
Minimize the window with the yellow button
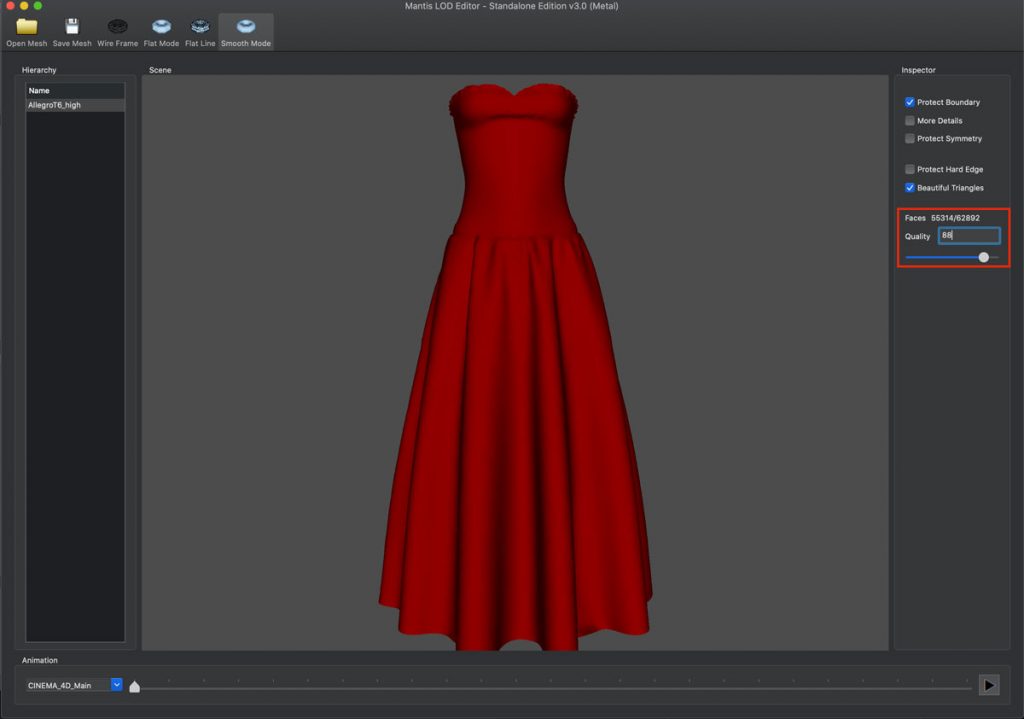pos(24,6)
